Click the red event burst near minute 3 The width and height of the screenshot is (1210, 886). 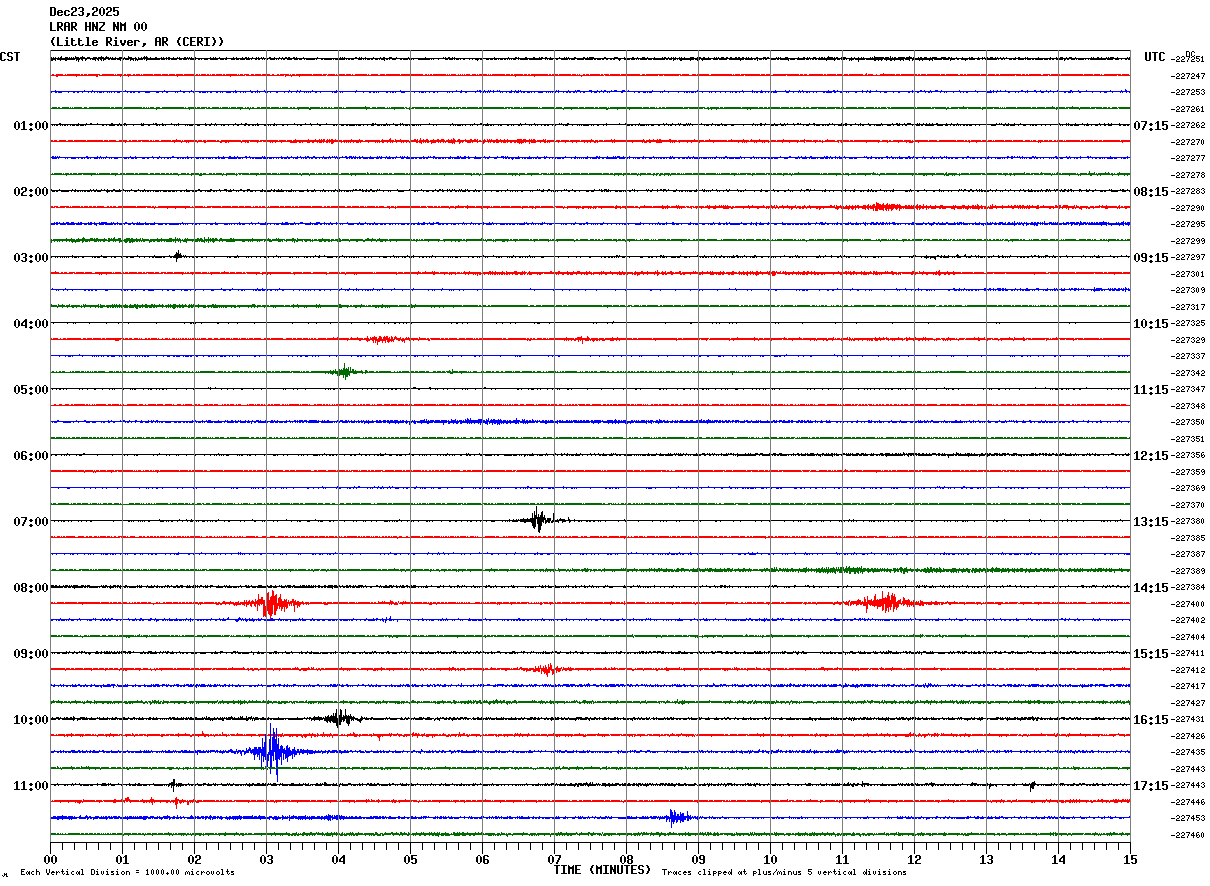[x=268, y=603]
